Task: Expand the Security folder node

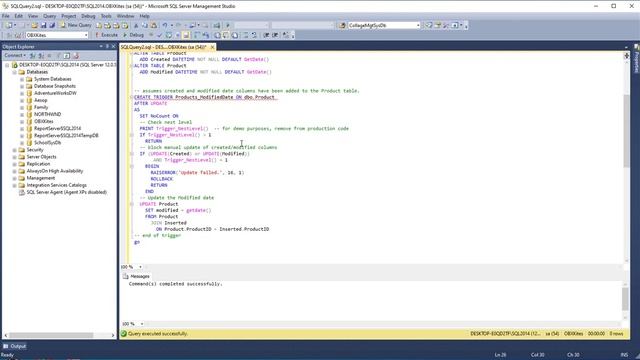Action: click(x=15, y=150)
